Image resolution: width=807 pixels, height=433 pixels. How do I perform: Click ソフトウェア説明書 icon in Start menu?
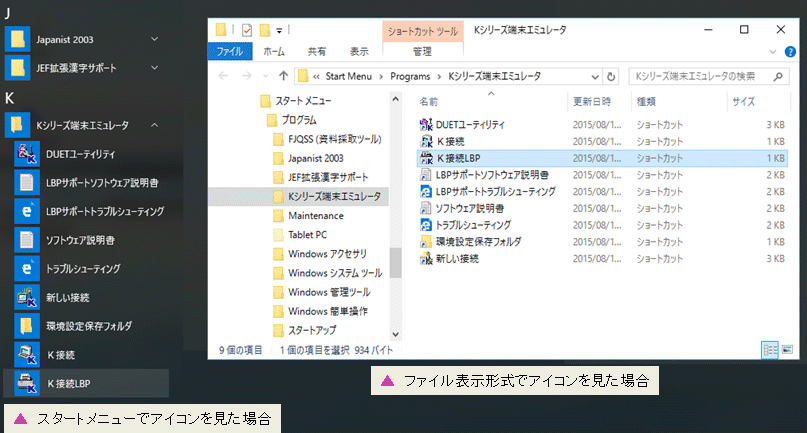click(x=27, y=240)
